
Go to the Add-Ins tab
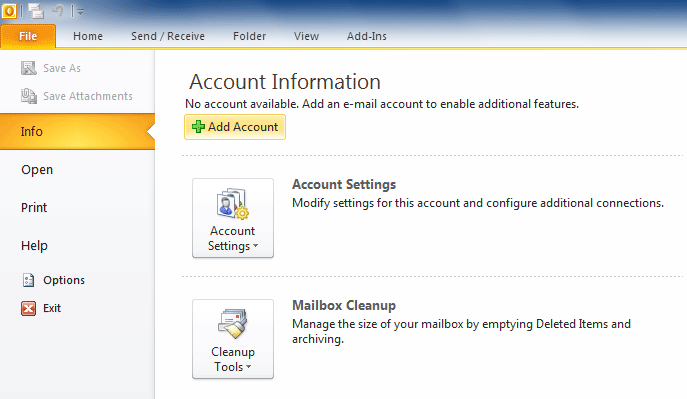click(367, 36)
